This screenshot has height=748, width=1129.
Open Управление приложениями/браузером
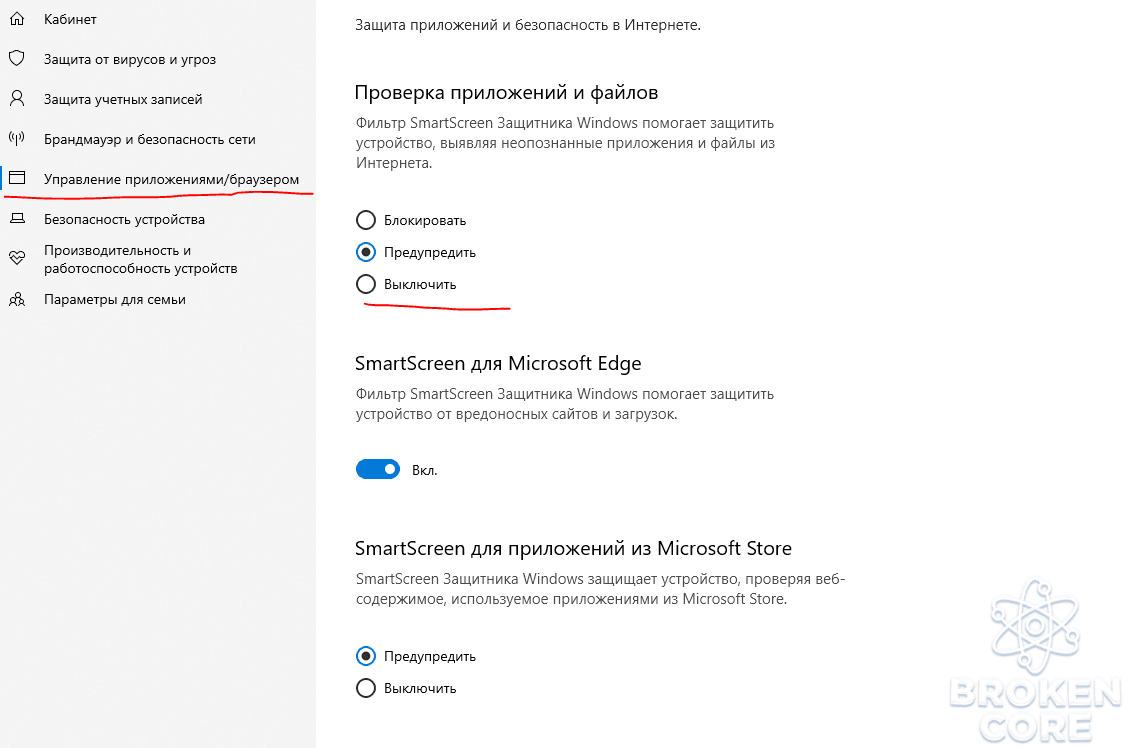171,179
